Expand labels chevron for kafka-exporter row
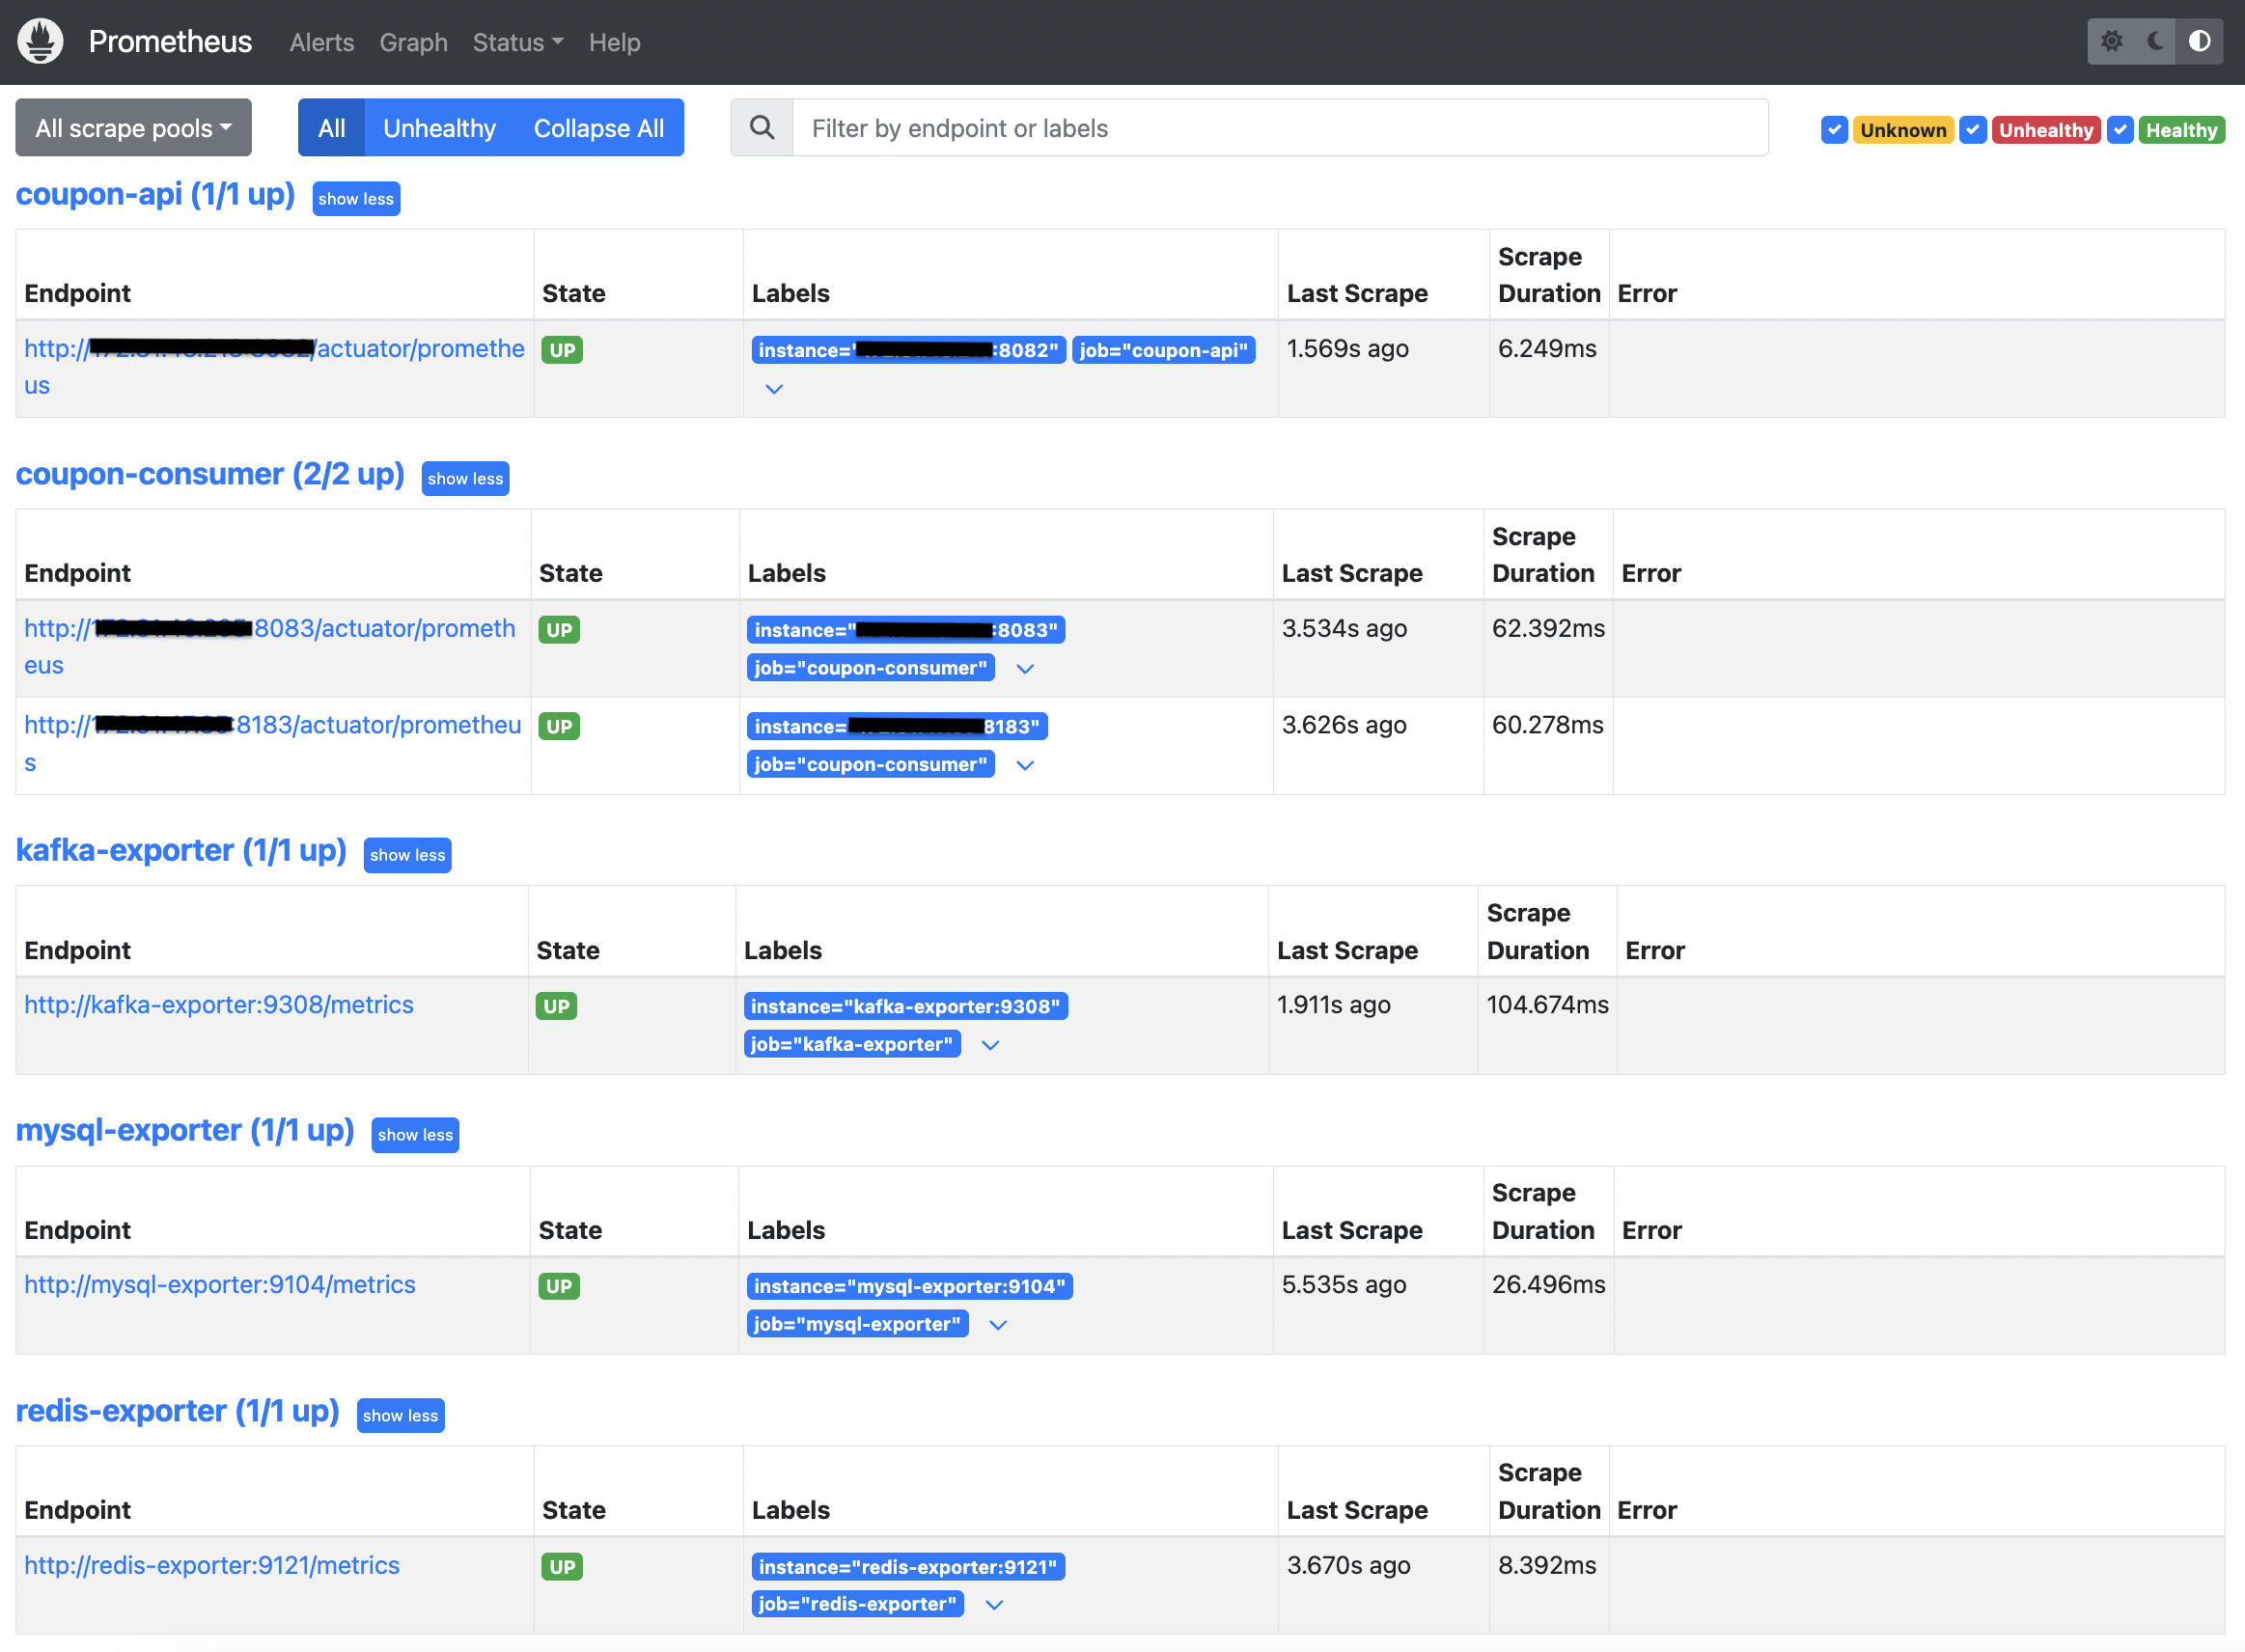 pyautogui.click(x=990, y=1045)
